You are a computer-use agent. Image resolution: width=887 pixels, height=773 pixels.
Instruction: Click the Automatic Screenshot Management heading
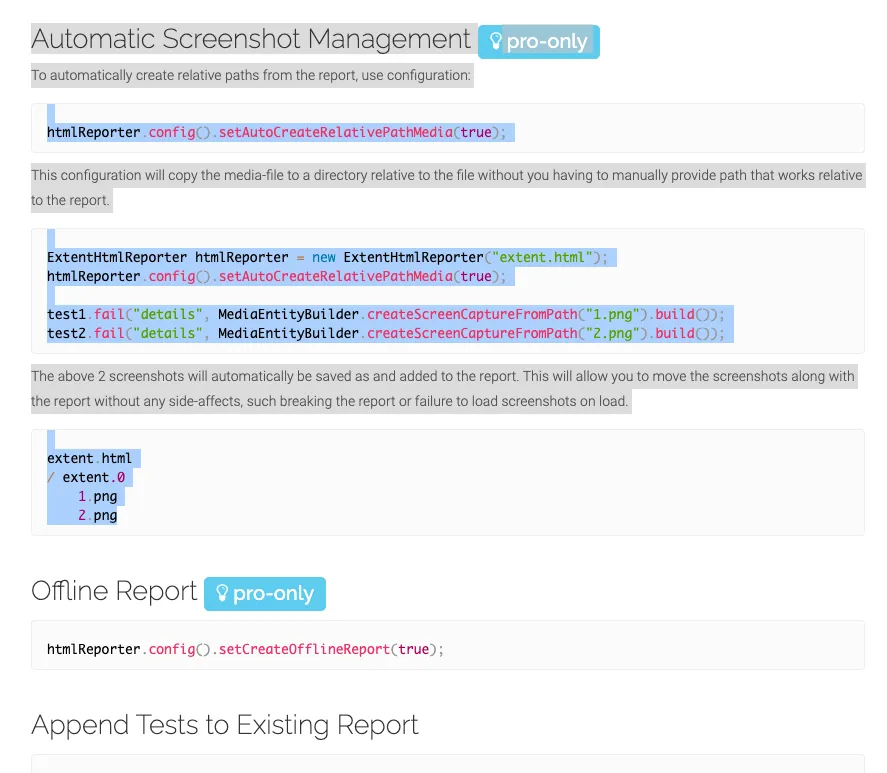pos(251,39)
